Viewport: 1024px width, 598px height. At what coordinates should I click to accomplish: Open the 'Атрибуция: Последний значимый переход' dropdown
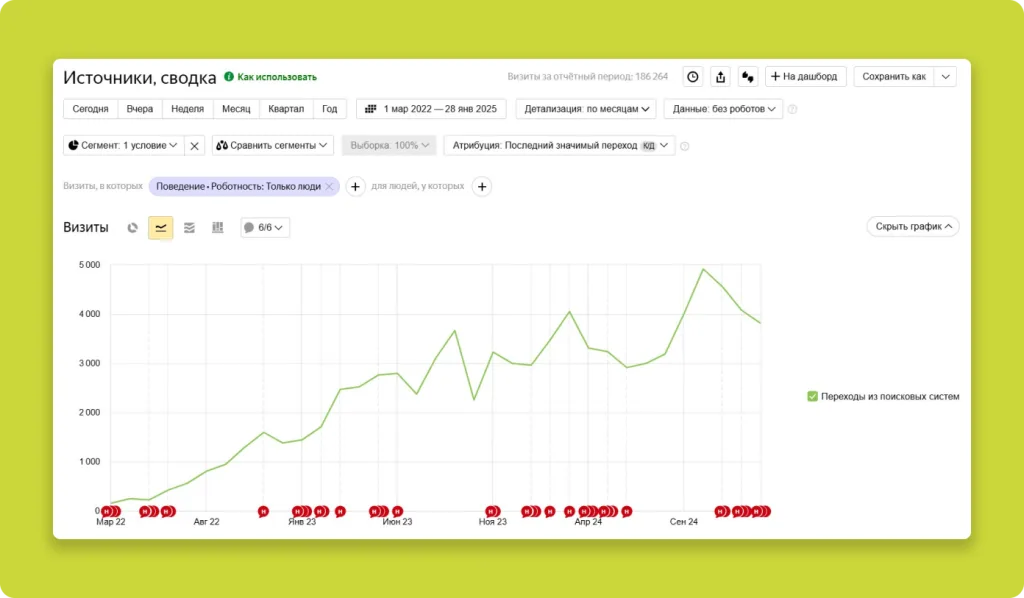point(560,146)
